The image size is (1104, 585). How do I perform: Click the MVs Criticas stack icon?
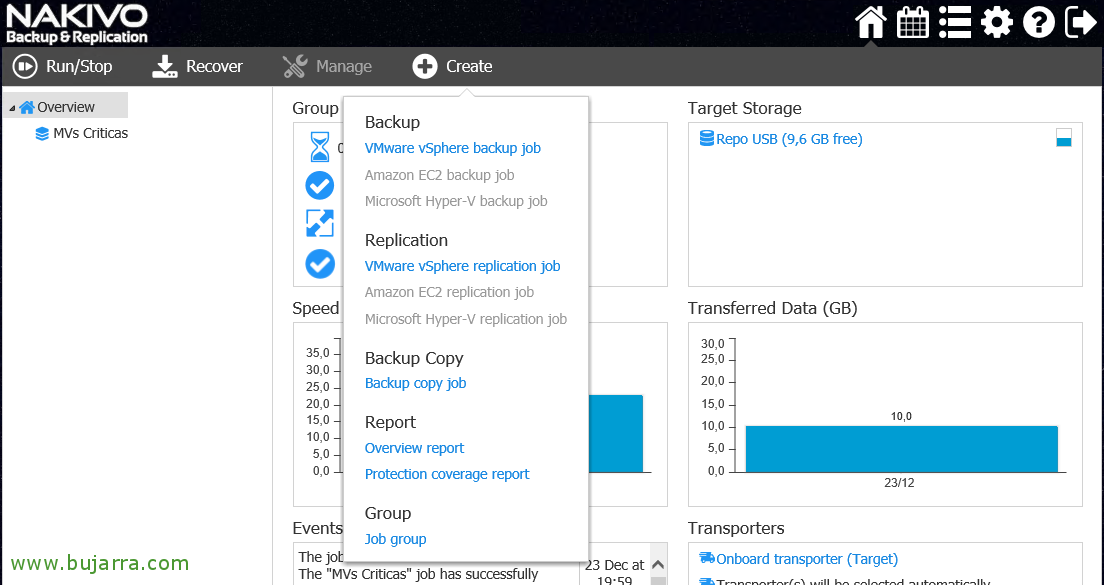click(x=42, y=133)
